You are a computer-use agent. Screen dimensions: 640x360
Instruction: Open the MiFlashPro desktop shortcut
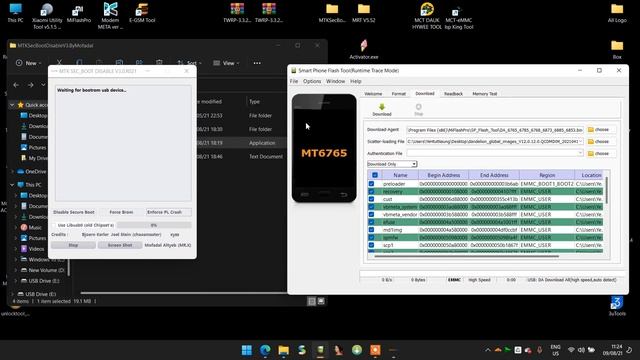[x=78, y=13]
